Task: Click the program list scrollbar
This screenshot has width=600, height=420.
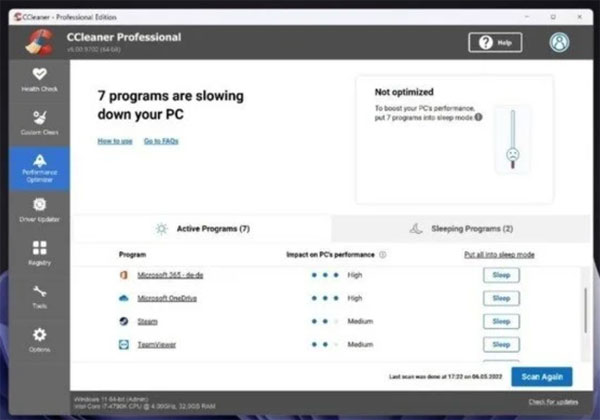Action: click(585, 310)
